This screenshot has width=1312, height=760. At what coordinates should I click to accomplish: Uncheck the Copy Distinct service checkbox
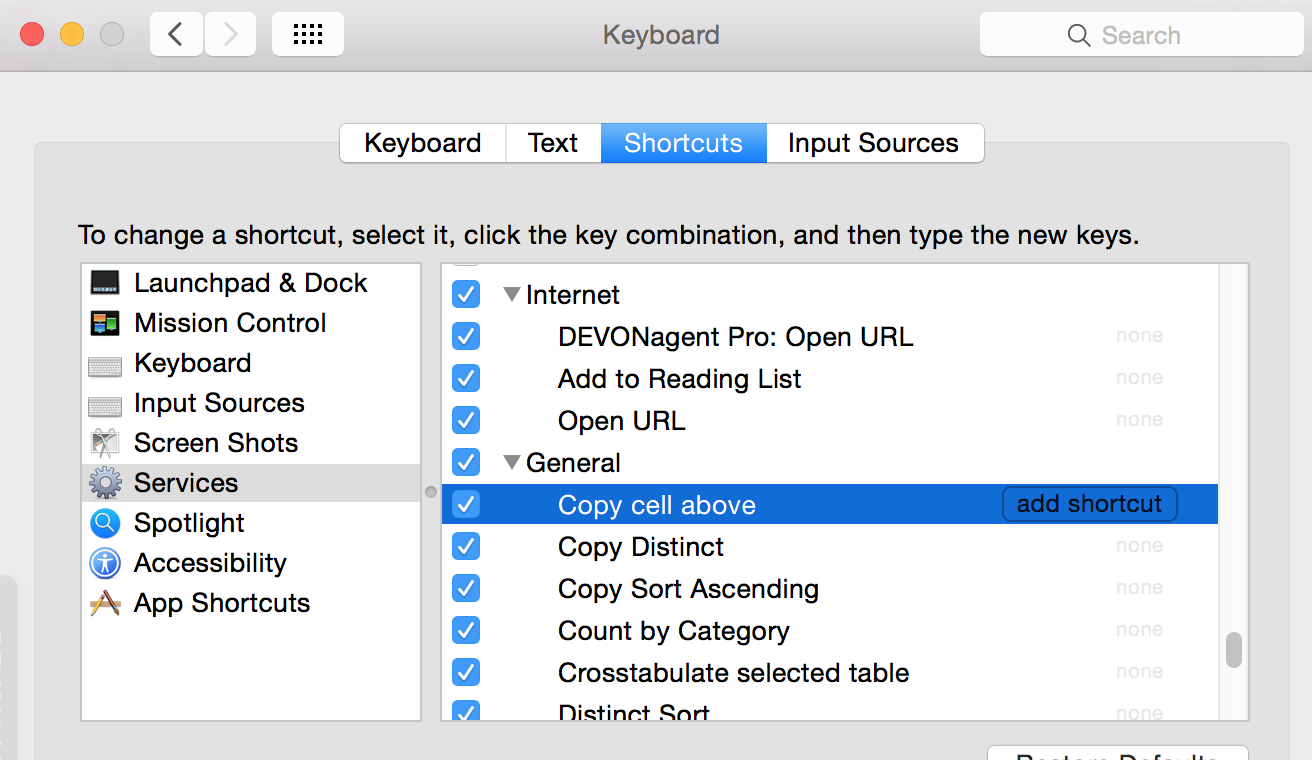coord(466,547)
